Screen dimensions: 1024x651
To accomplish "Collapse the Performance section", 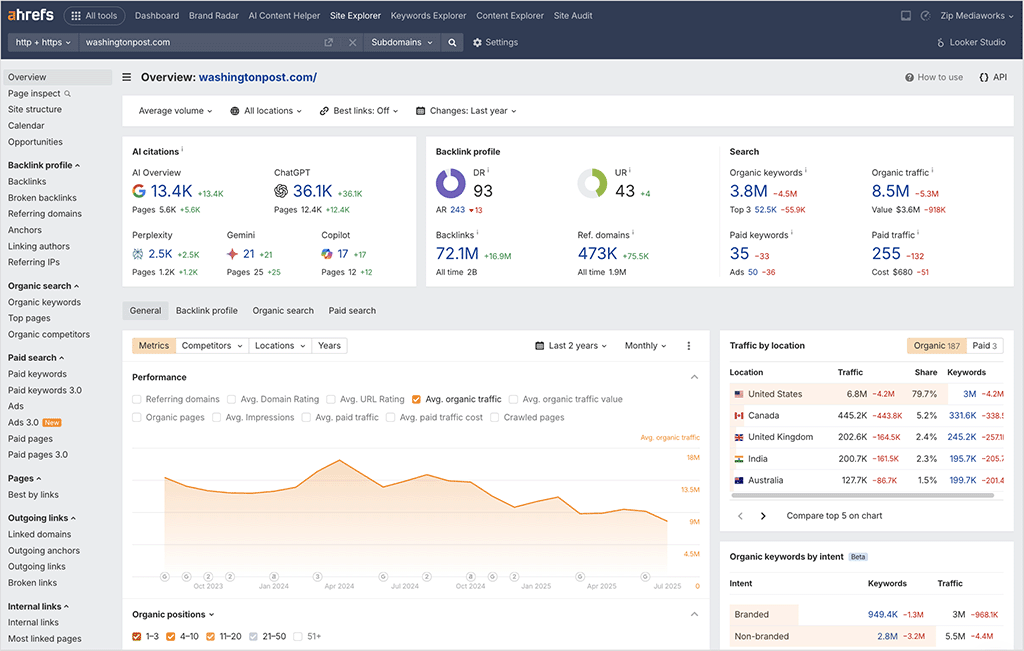I will (x=694, y=377).
